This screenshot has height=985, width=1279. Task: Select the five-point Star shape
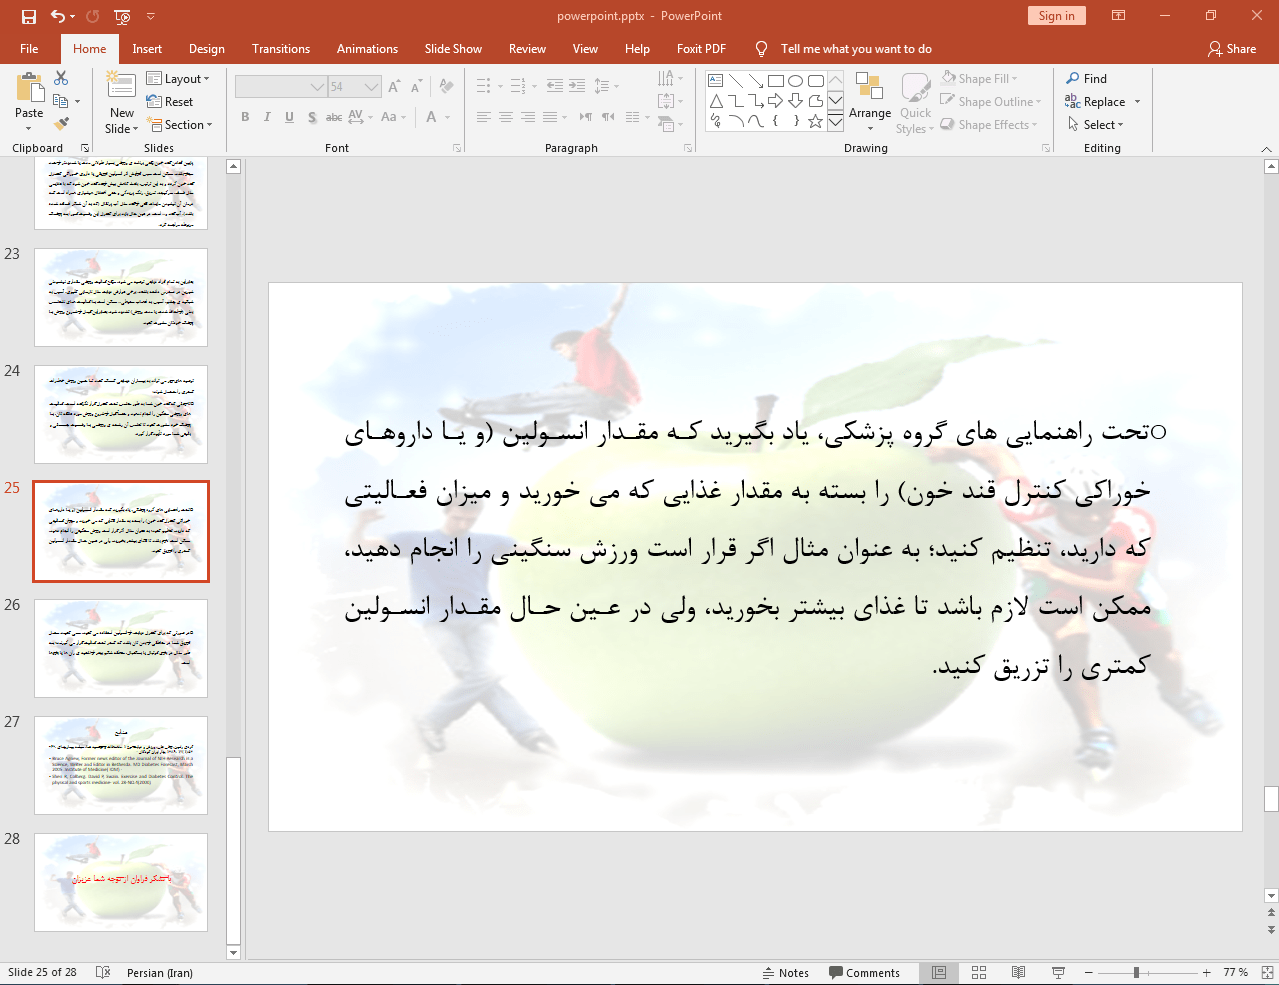pos(816,121)
